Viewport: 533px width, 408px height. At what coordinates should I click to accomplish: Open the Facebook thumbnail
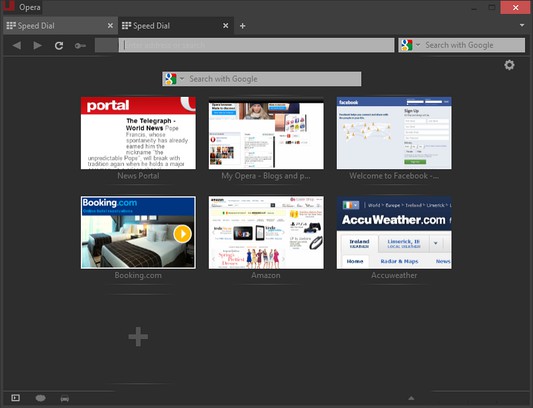(394, 133)
